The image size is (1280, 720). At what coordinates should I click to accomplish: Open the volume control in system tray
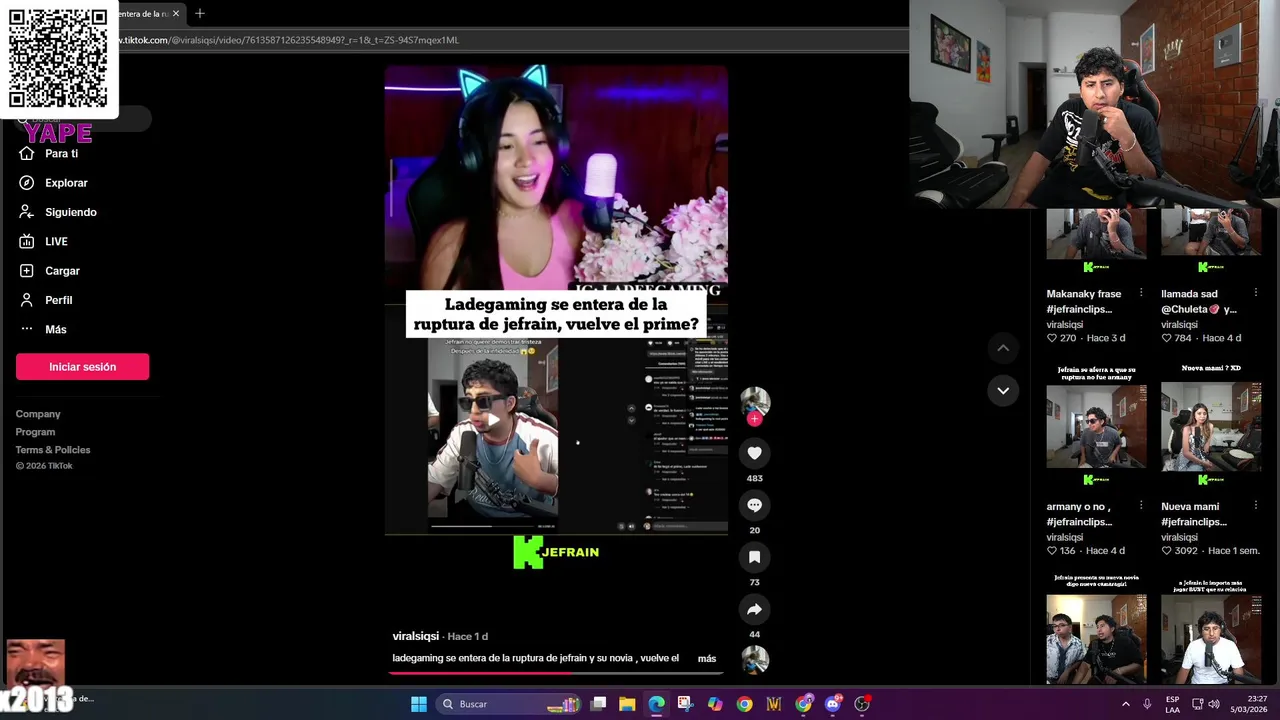coord(1214,704)
